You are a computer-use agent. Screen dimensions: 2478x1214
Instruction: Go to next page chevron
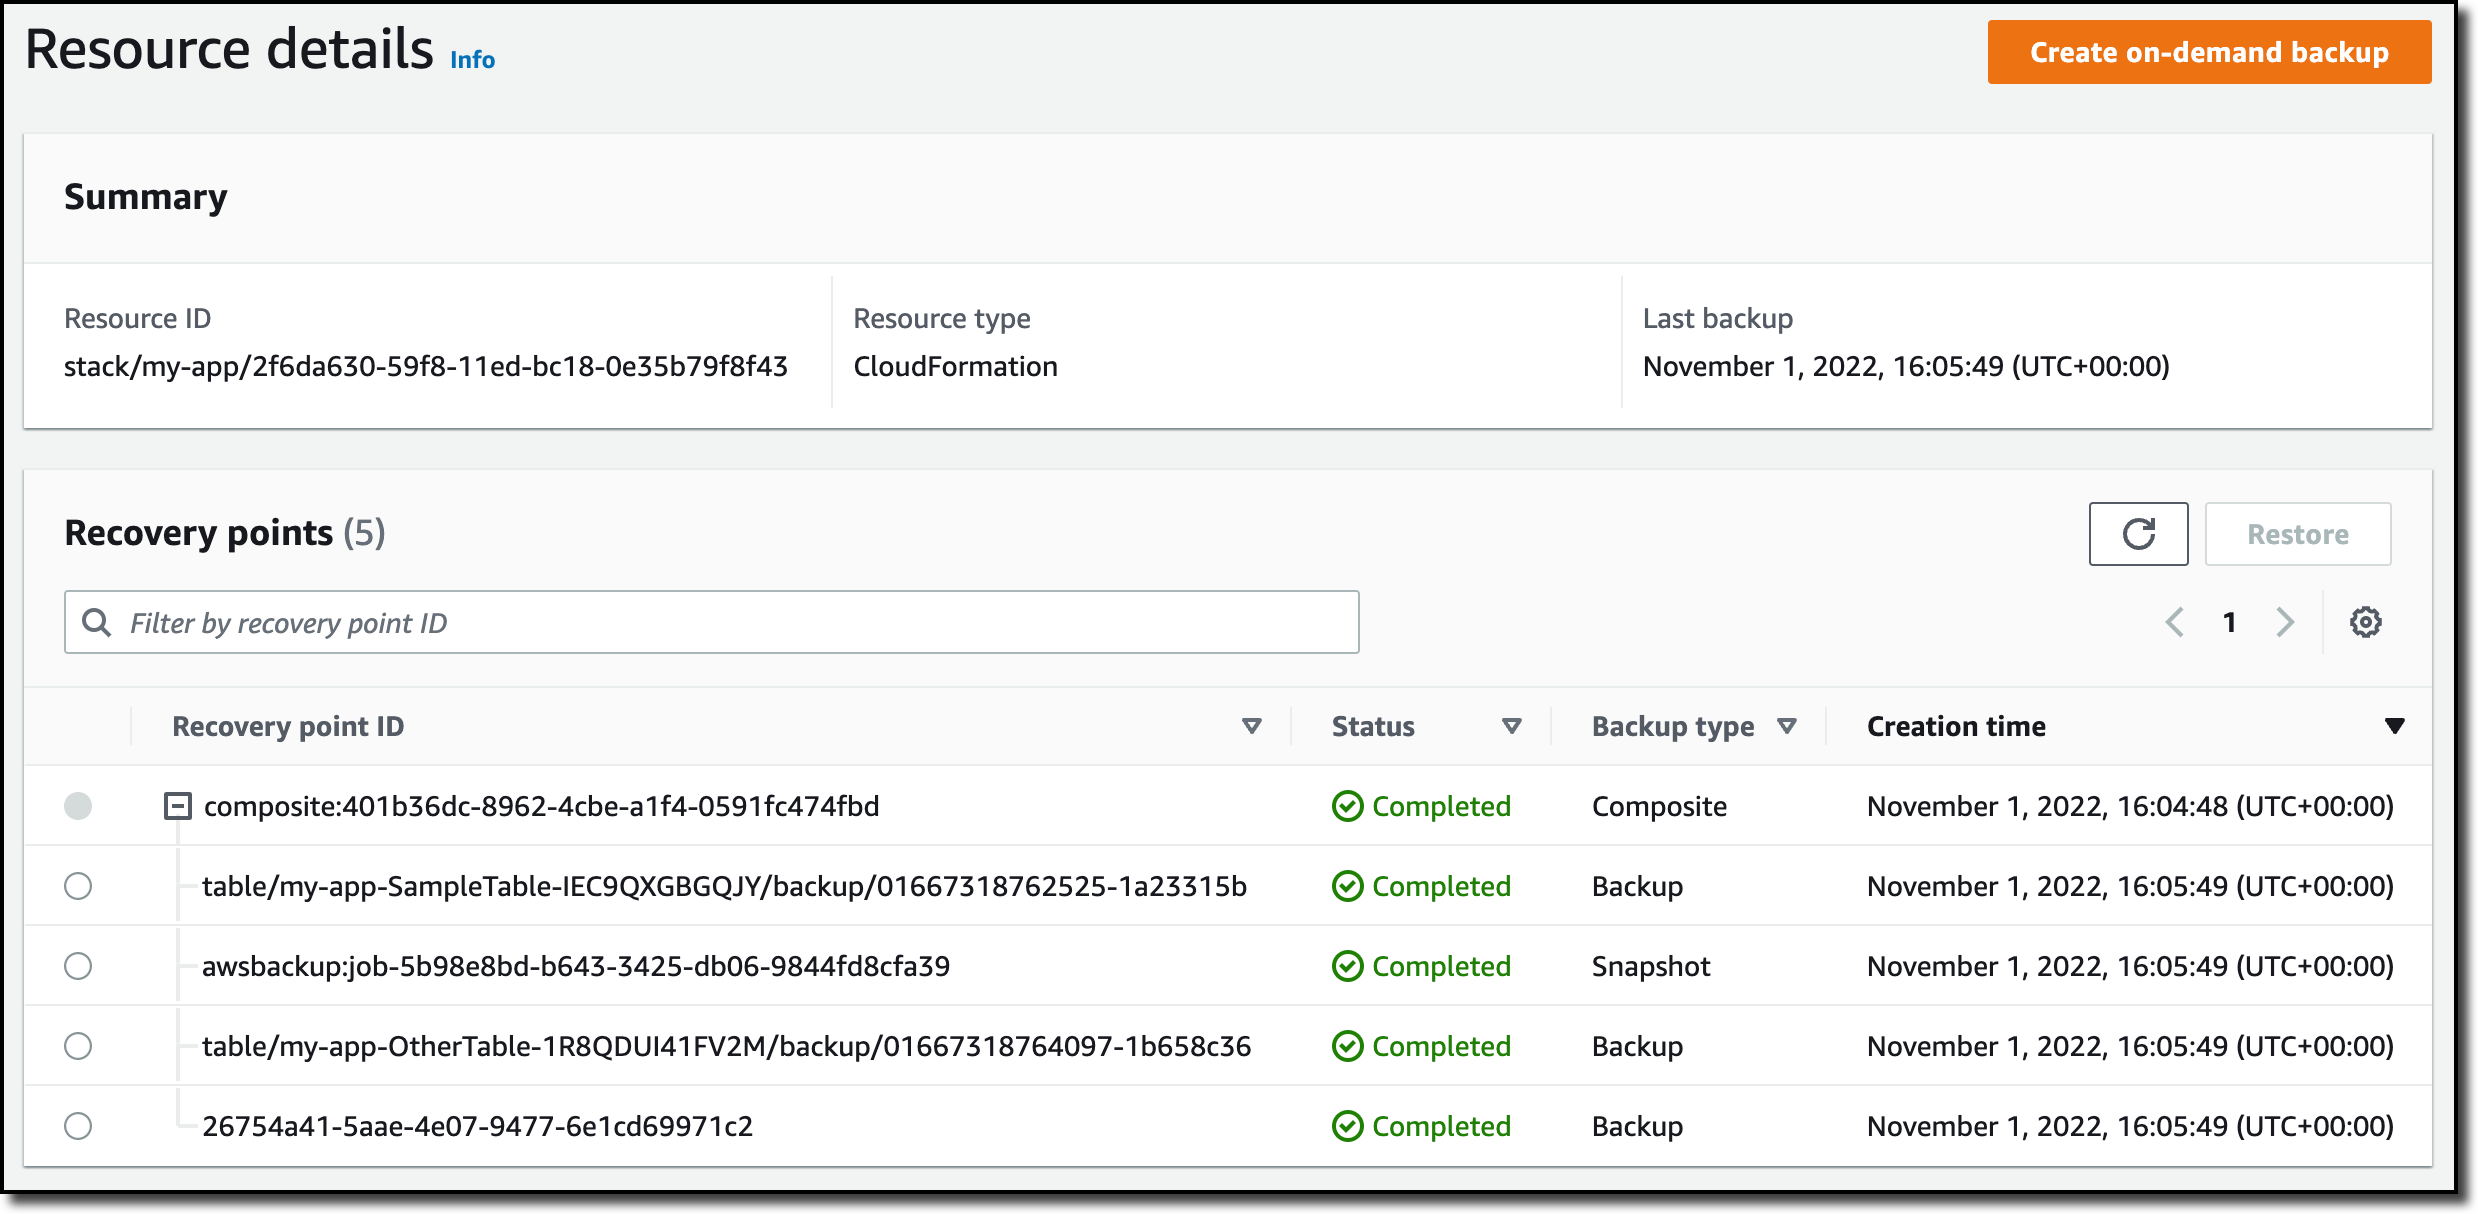tap(2285, 622)
